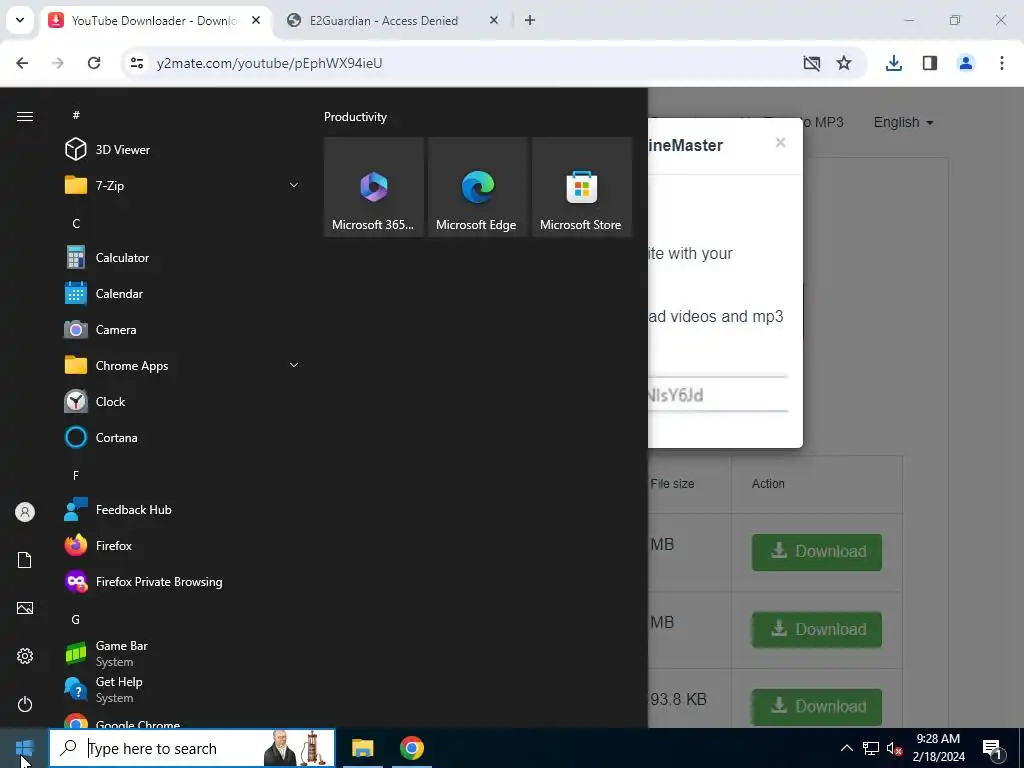1024x768 pixels.
Task: Open Chrome three-dot menu
Action: pos(1001,63)
